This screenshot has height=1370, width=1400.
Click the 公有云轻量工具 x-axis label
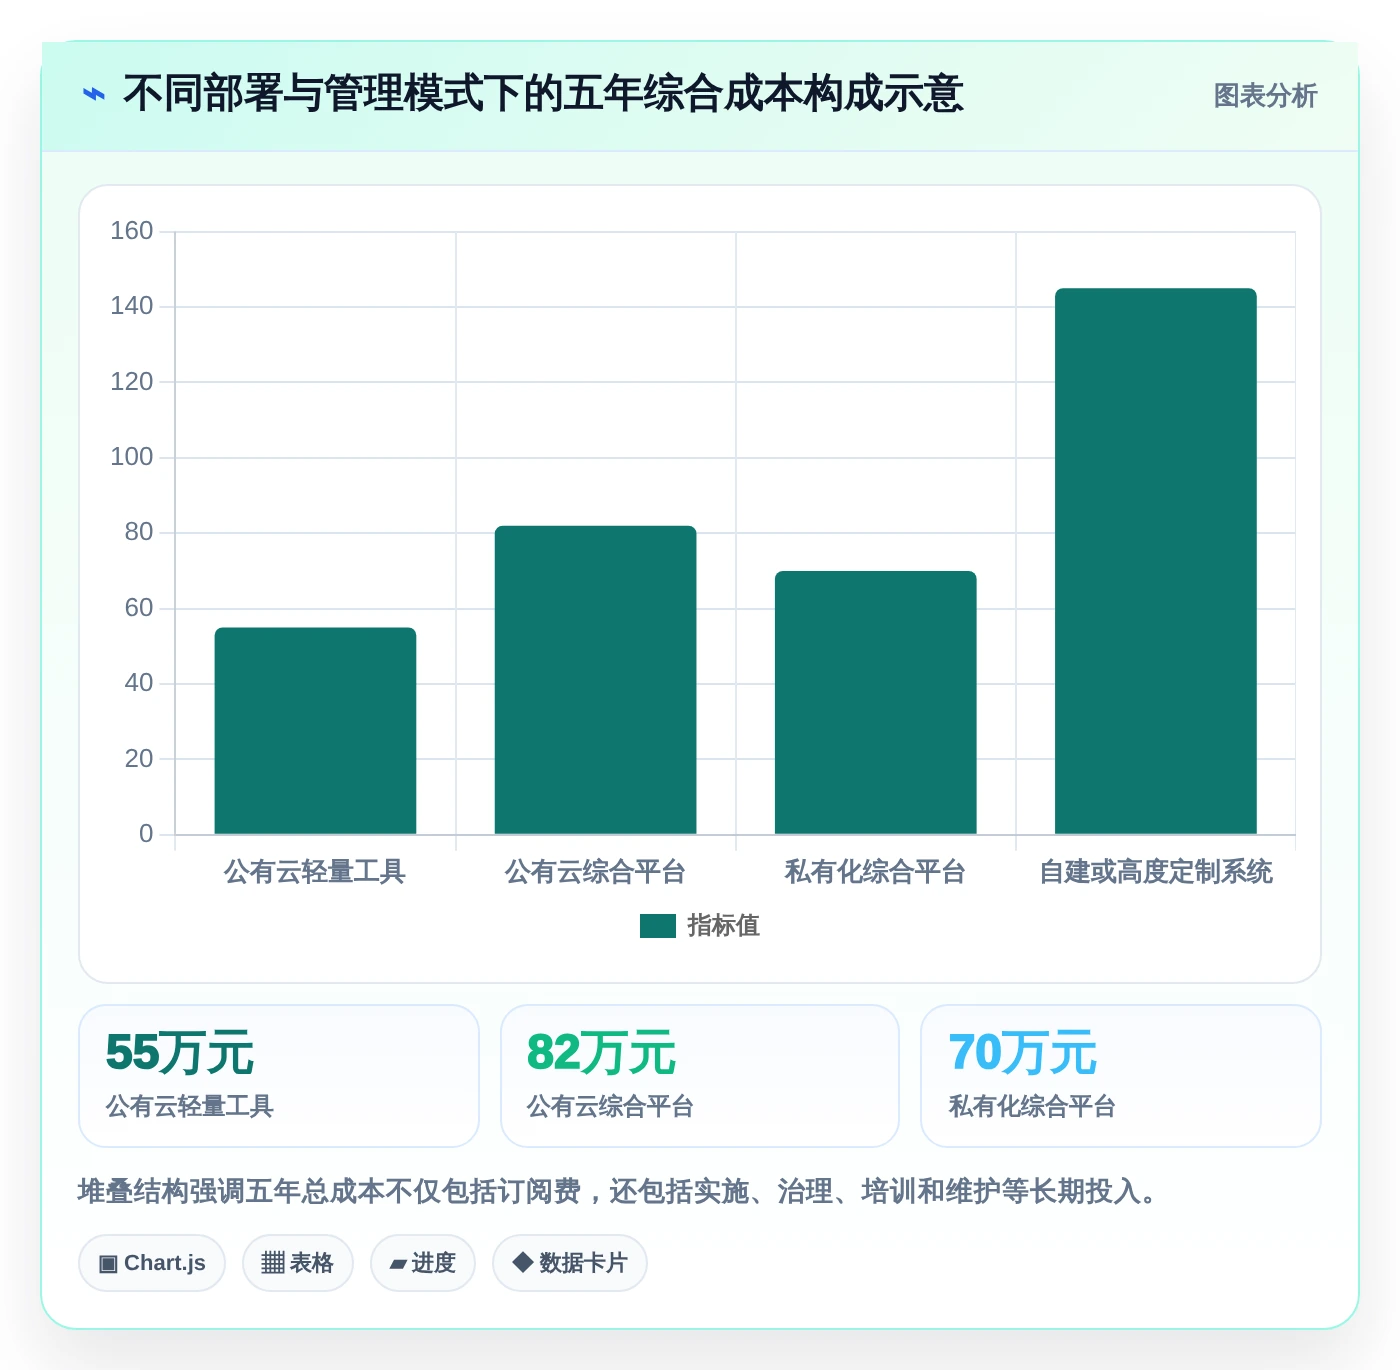pos(315,872)
